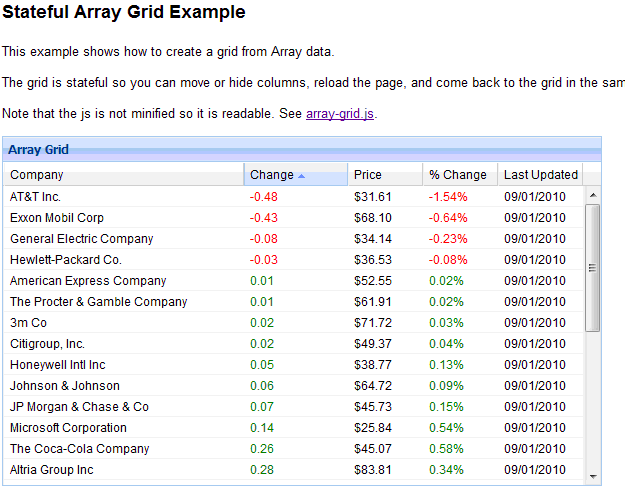Click the $34.14 price cell

click(x=373, y=239)
